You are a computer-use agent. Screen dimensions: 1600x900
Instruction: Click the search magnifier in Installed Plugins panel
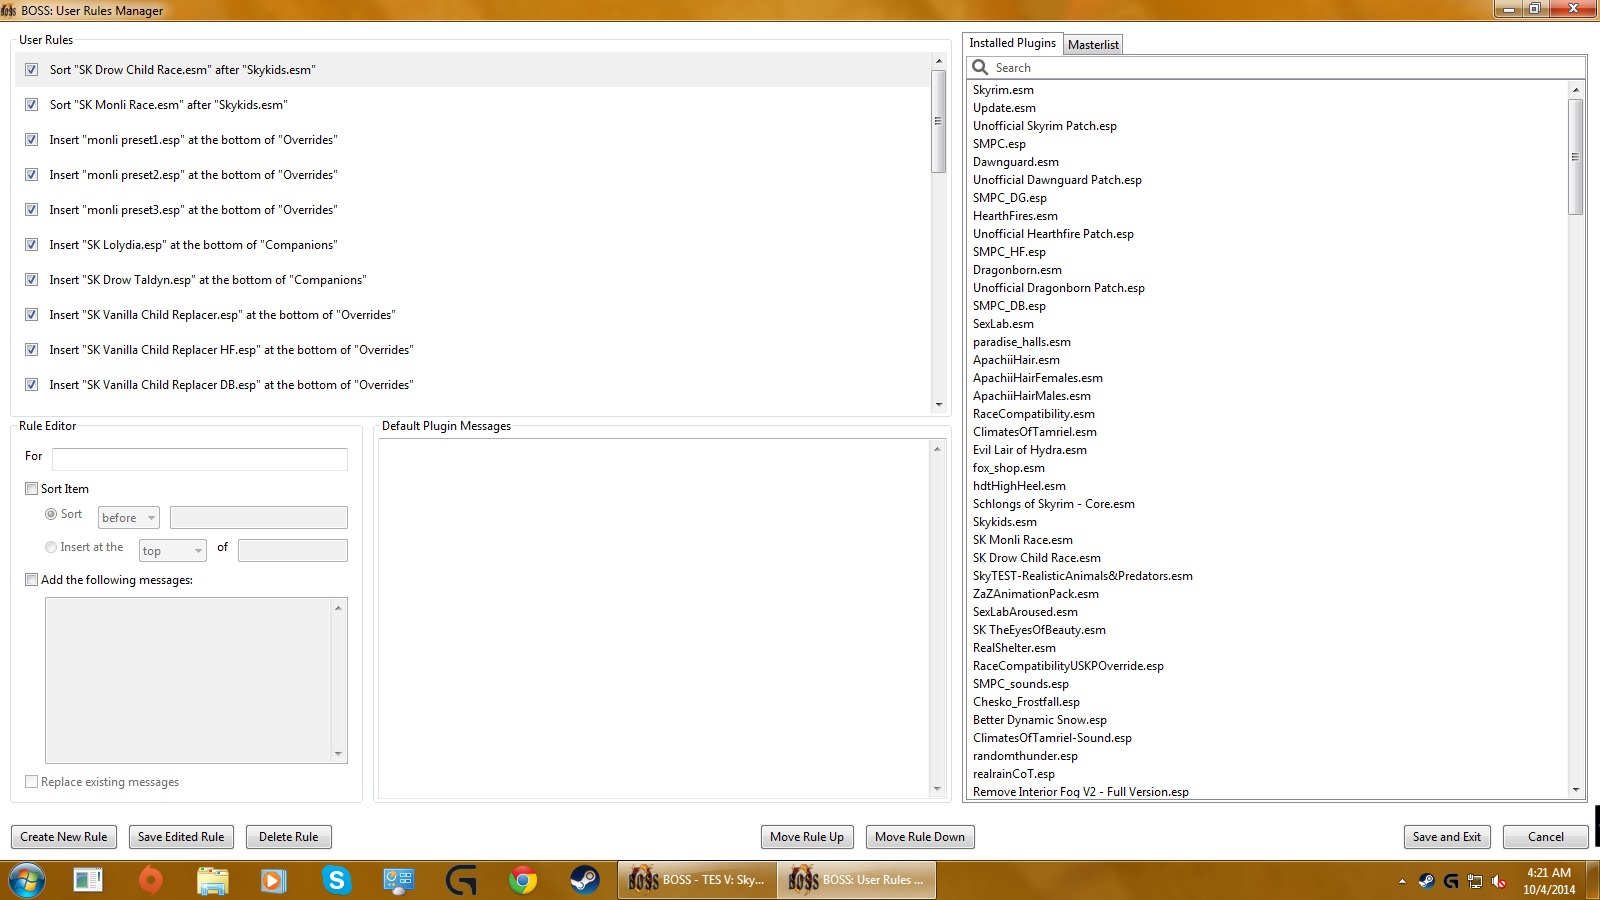click(x=978, y=67)
